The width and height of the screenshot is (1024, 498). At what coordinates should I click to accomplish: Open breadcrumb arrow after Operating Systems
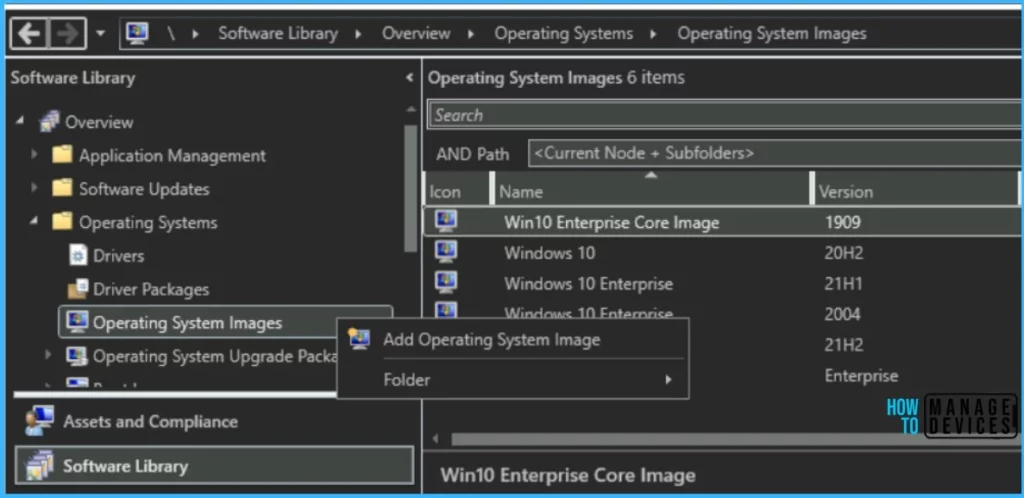(x=654, y=34)
